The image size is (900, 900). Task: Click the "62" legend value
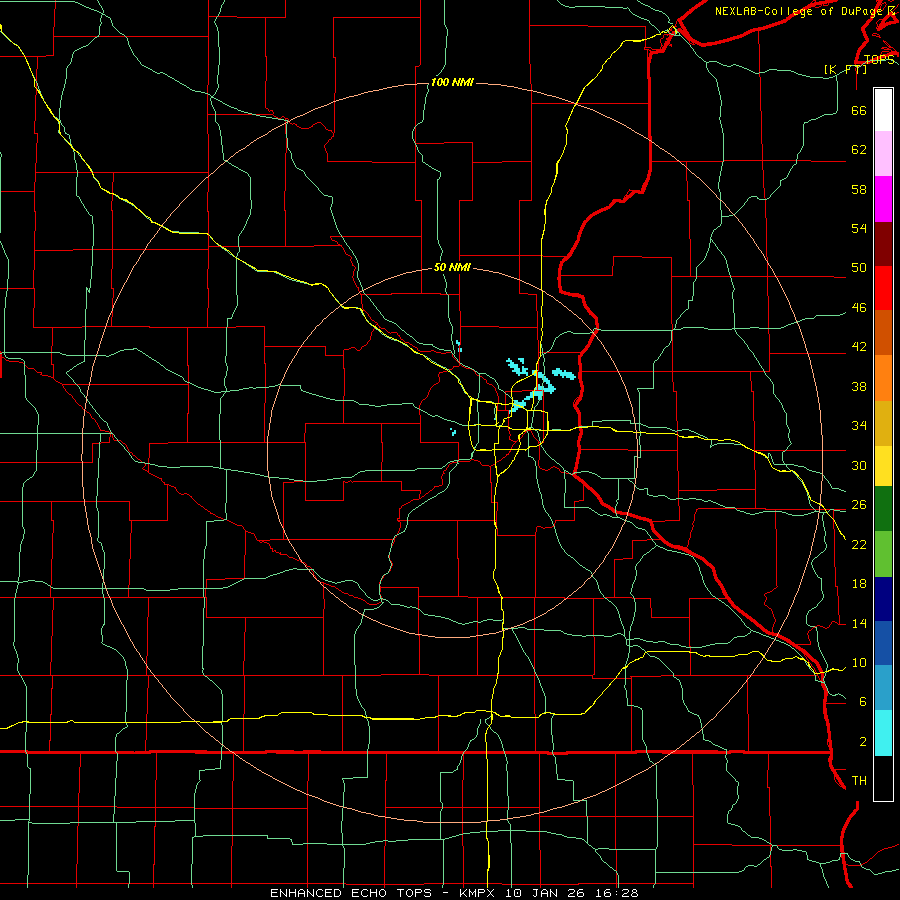click(x=859, y=150)
